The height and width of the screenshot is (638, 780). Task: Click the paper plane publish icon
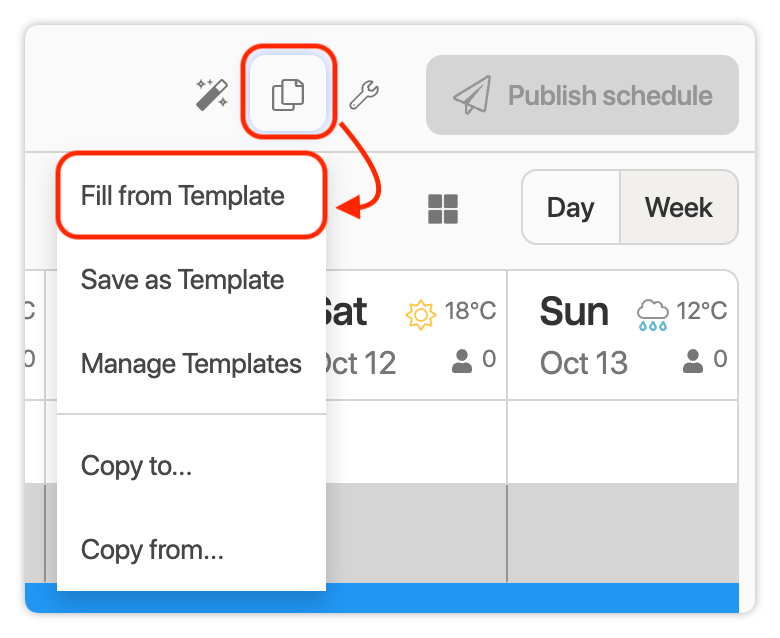(x=472, y=95)
